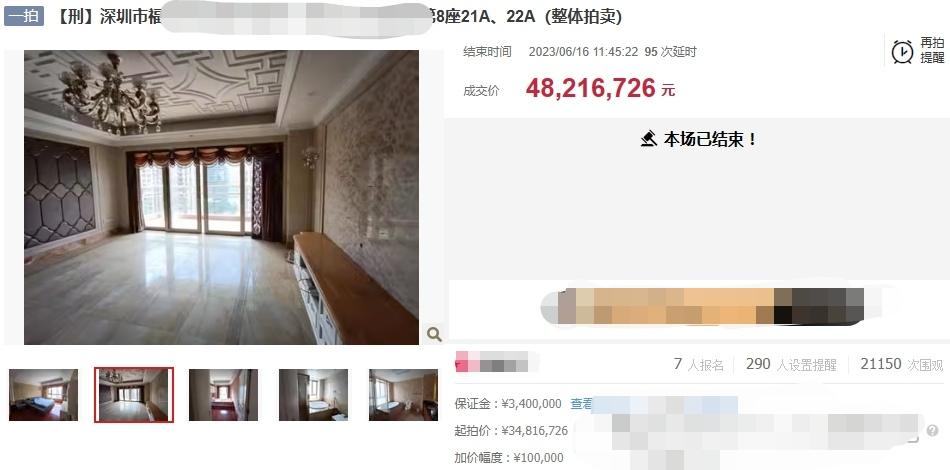Click the 290 人设置提醒 counter
The height and width of the screenshot is (470, 950).
click(791, 365)
